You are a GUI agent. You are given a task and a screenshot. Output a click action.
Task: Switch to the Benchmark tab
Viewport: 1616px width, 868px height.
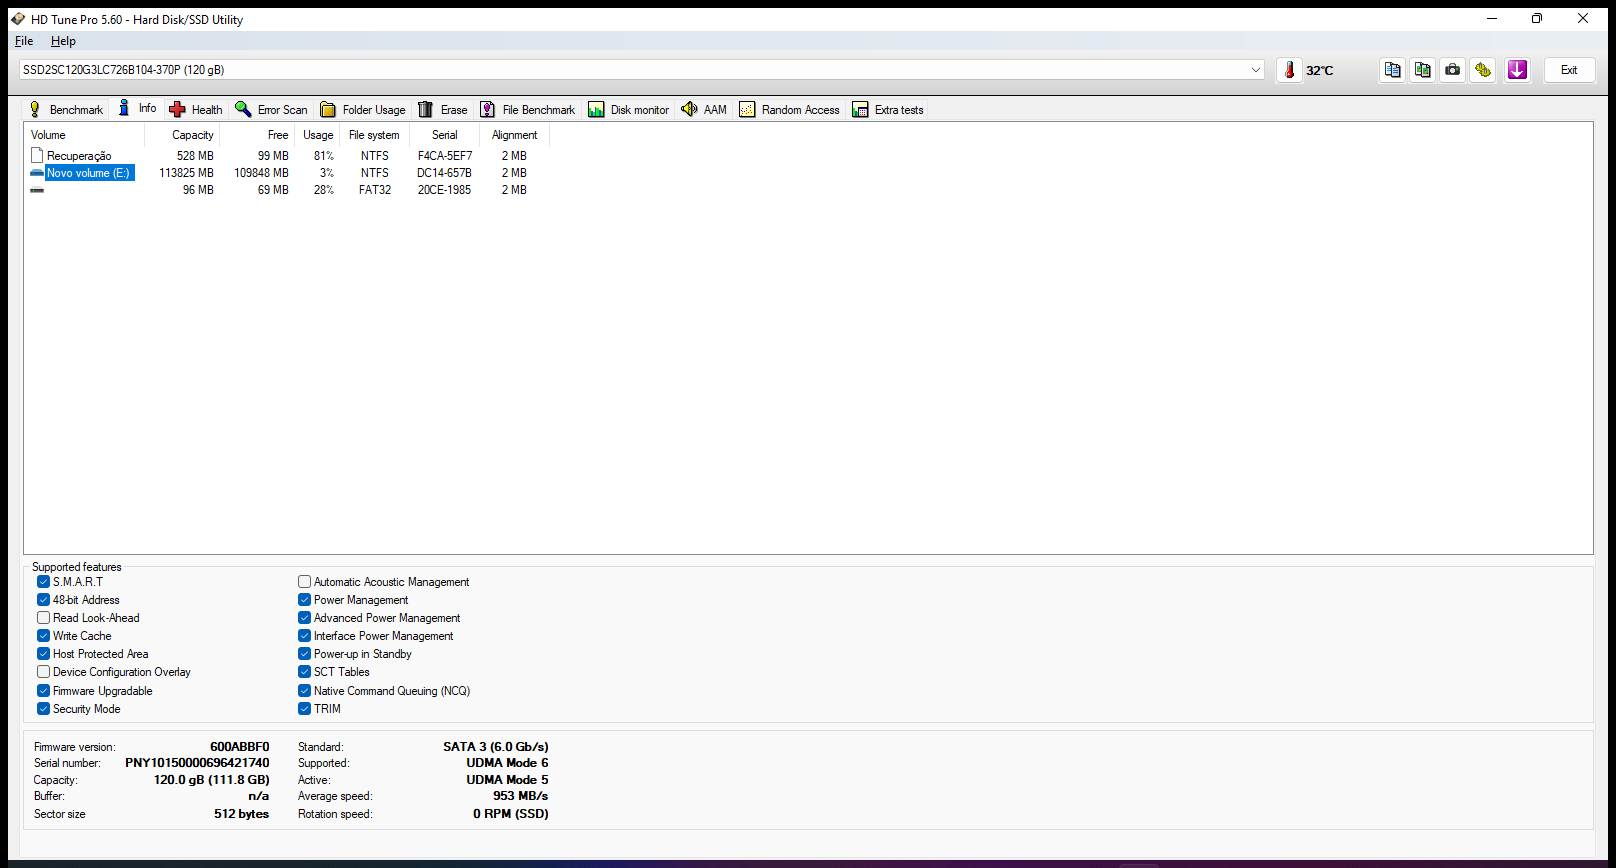66,109
